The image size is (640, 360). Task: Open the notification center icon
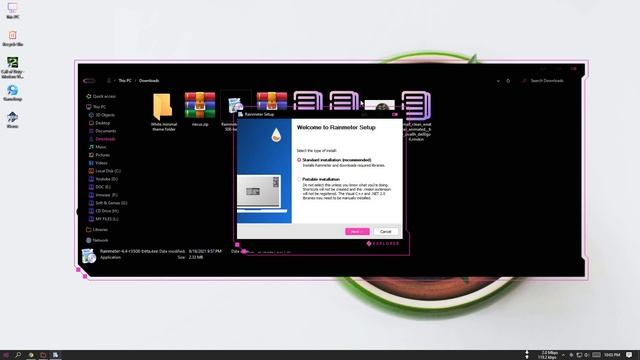click(629, 355)
